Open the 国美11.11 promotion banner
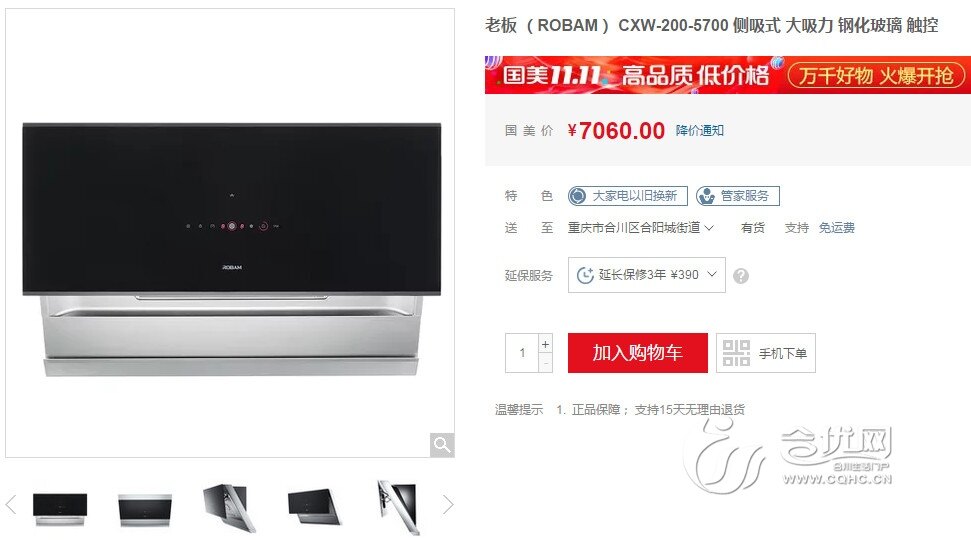This screenshot has height=540, width=971. point(728,75)
